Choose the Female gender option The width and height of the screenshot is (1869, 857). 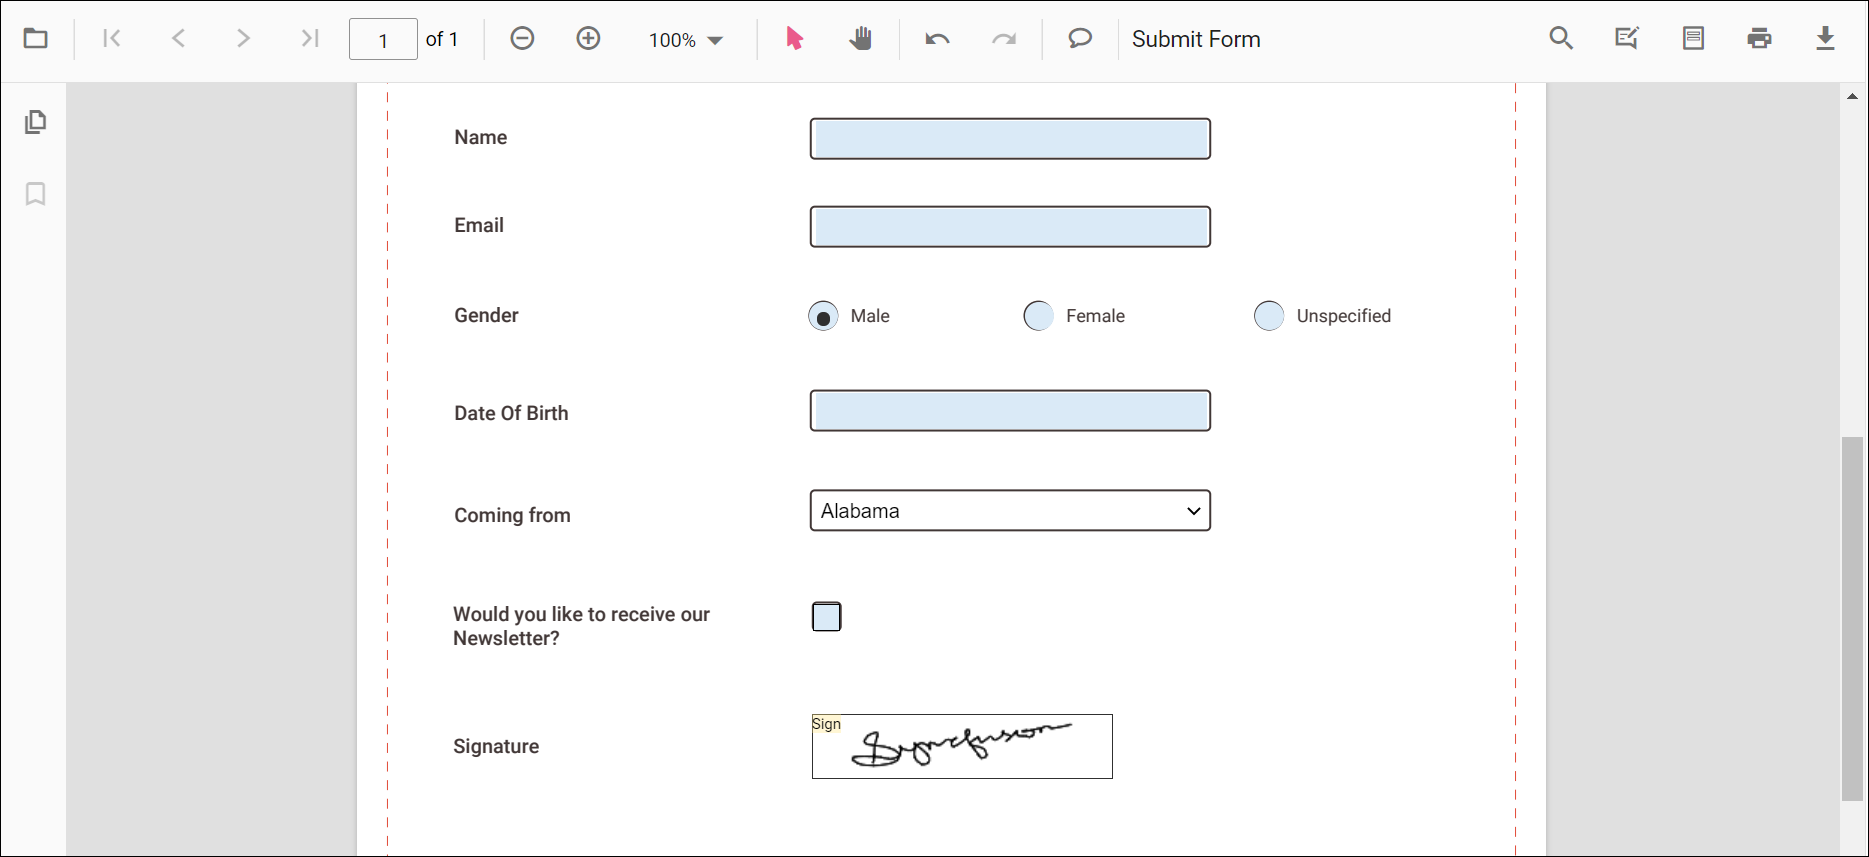(1039, 316)
